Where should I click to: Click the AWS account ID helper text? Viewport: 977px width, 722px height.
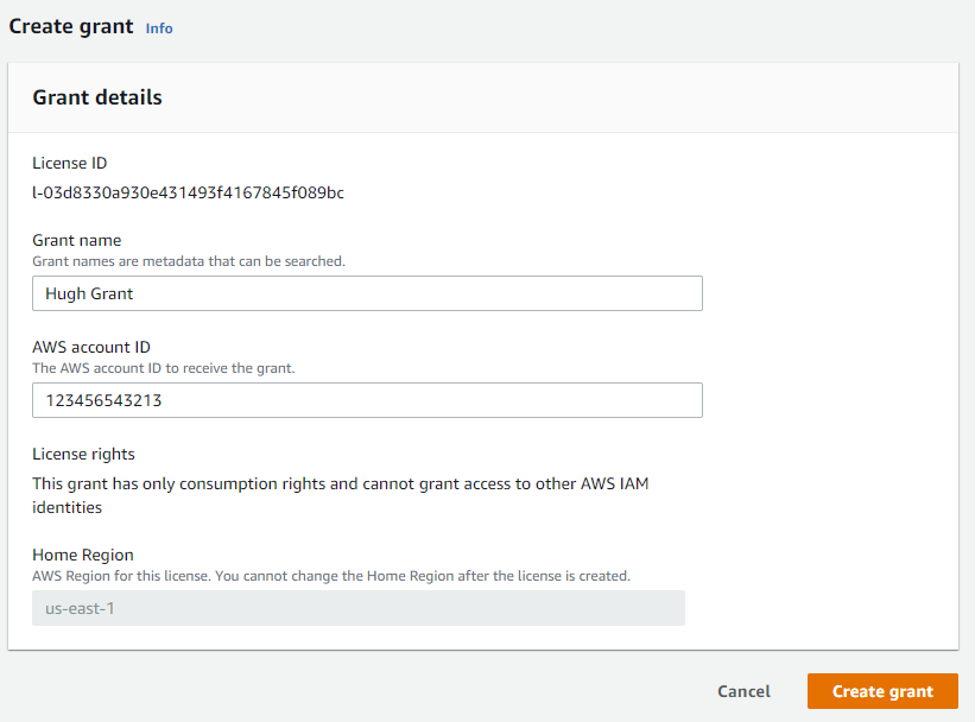pos(163,368)
